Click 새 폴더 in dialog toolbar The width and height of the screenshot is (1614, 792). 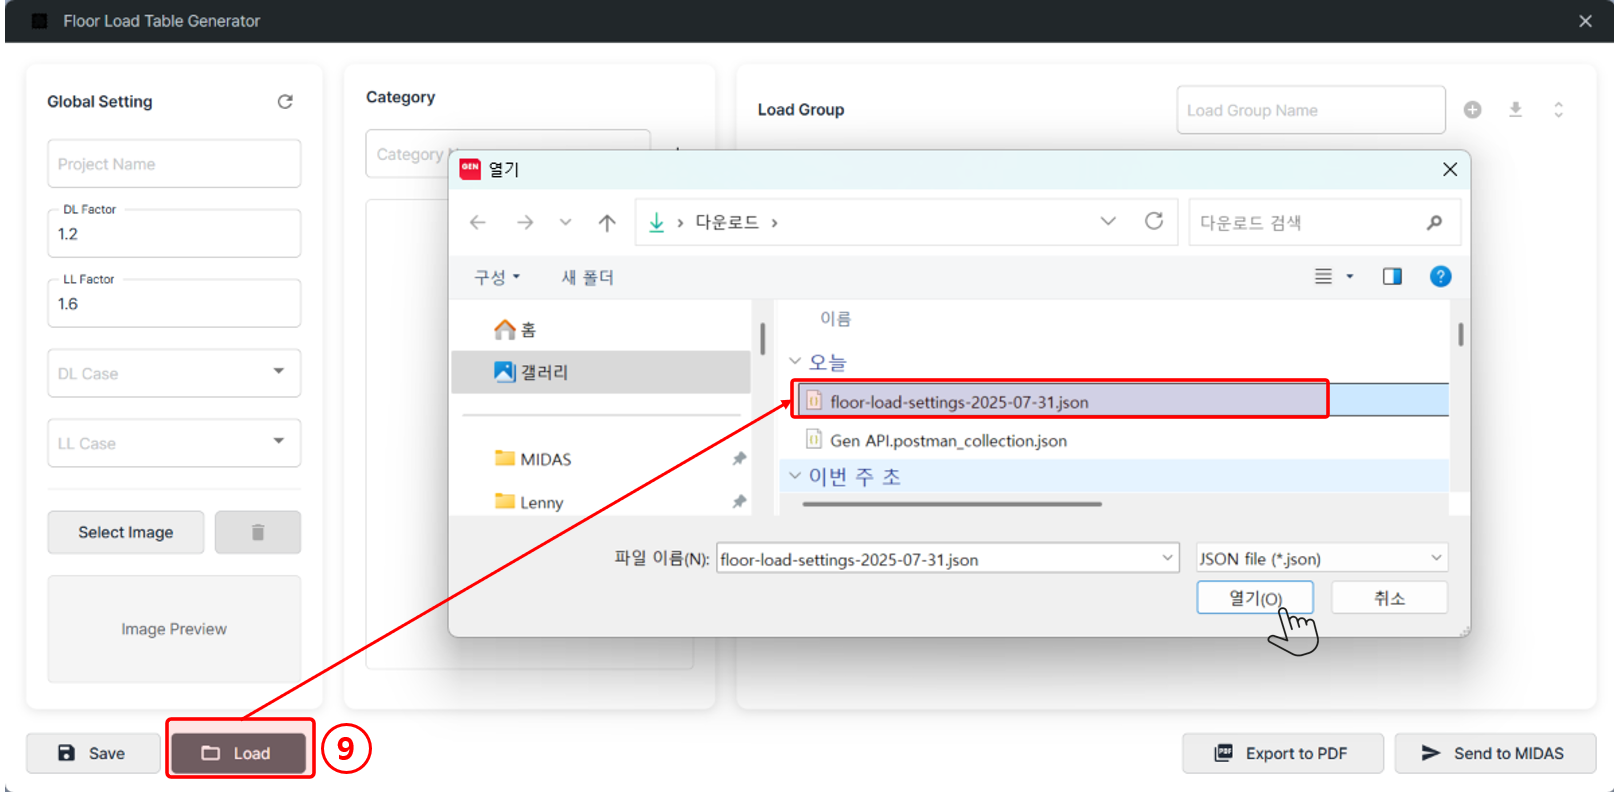coord(587,277)
